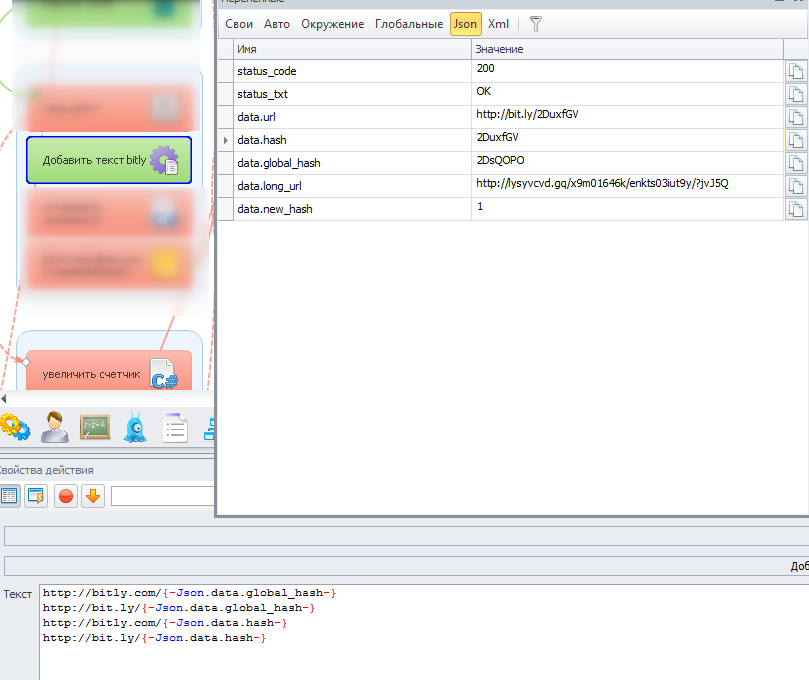Select the data.new_hash name cell
Screen dimensions: 809x680
[x=352, y=209]
